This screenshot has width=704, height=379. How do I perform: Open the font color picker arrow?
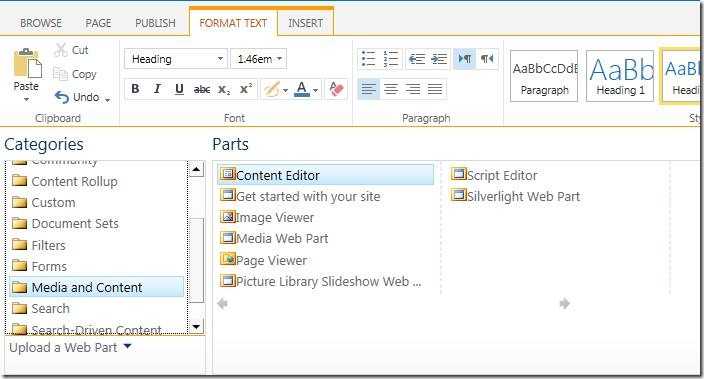316,90
